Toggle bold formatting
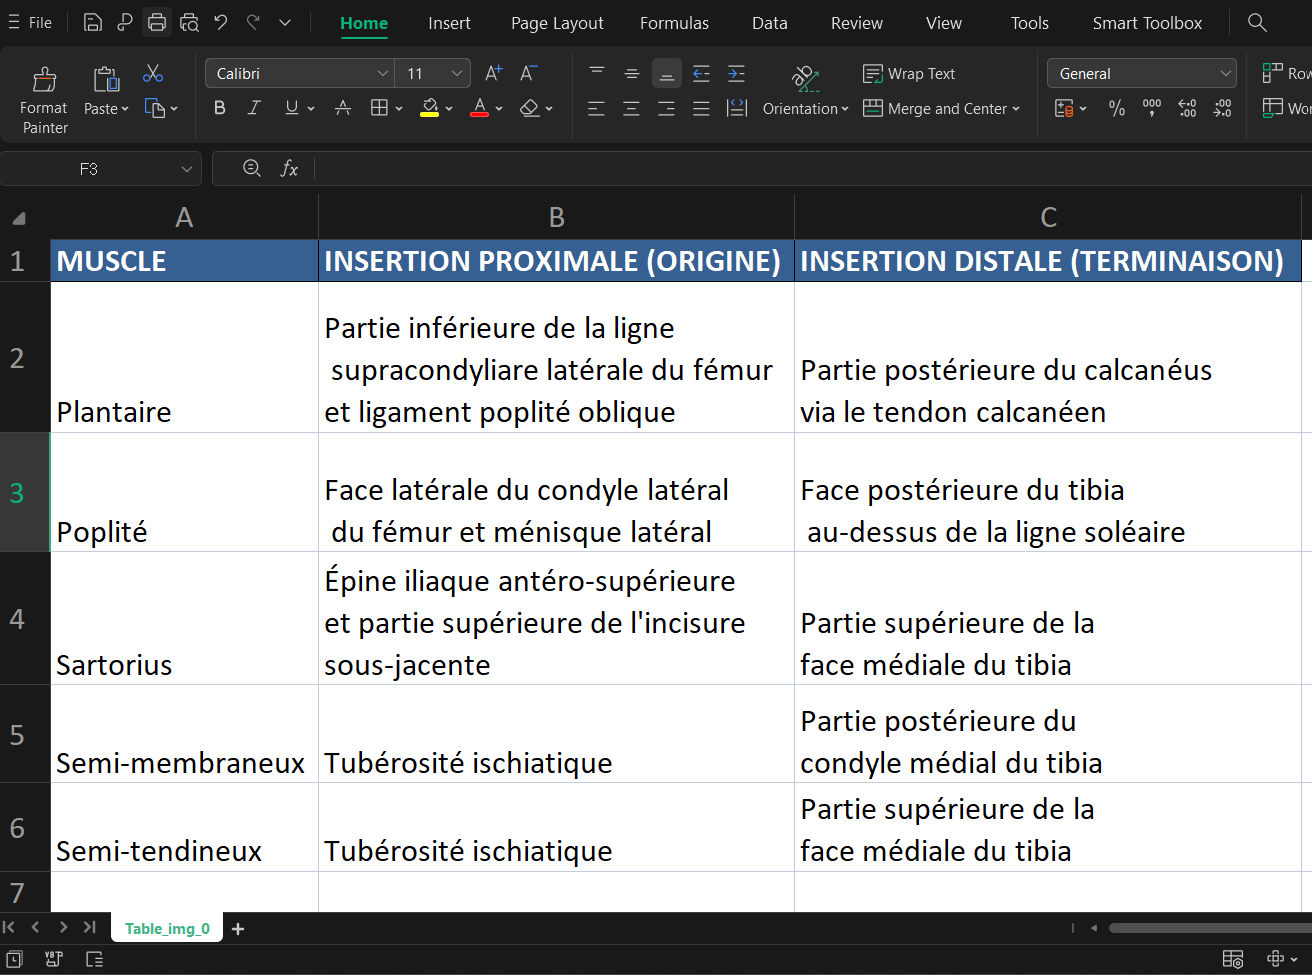Image resolution: width=1312 pixels, height=975 pixels. [x=219, y=108]
